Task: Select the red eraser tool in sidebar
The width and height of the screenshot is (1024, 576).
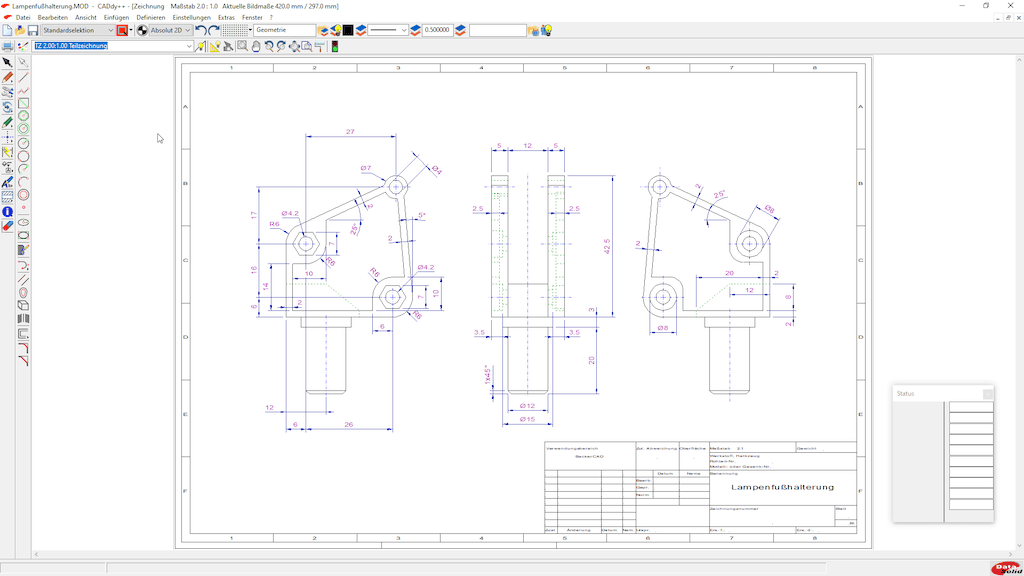Action: (7, 226)
